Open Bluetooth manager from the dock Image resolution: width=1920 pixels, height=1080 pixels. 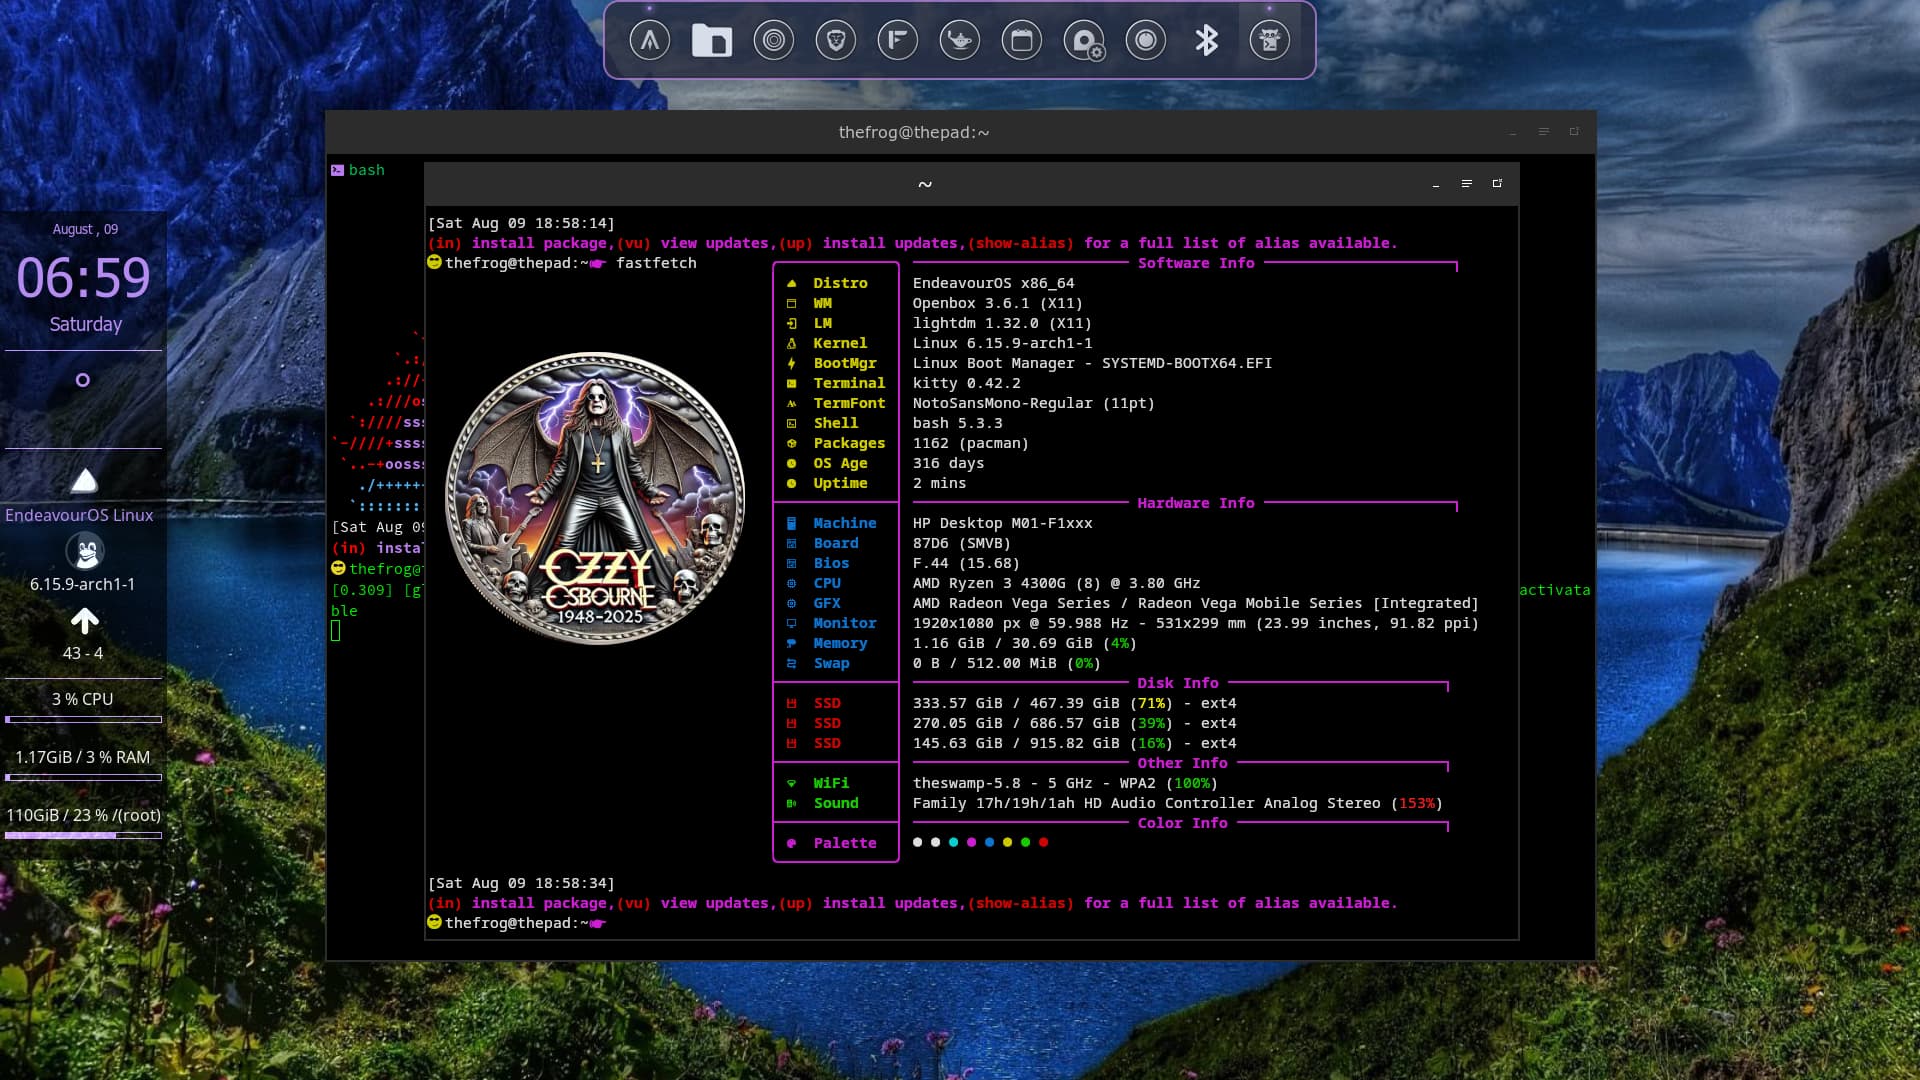tap(1207, 41)
